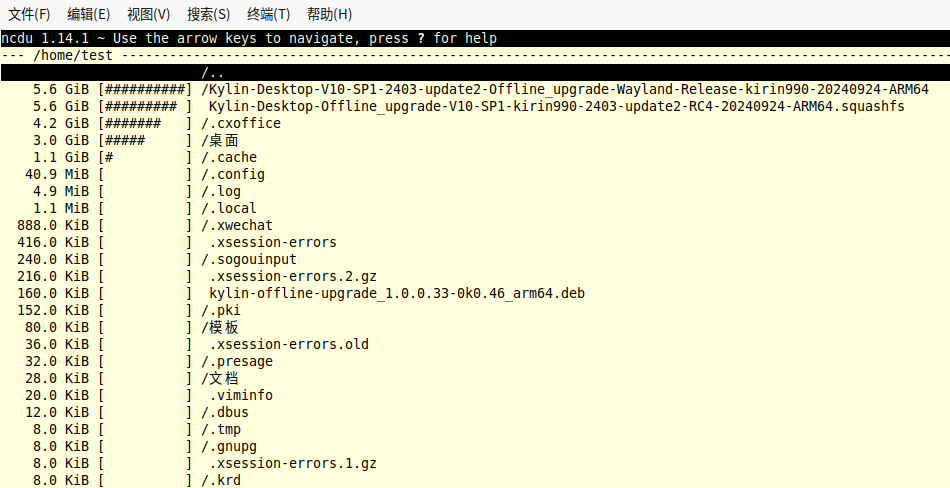Select the .viminfo file entry

pyautogui.click(x=240, y=395)
